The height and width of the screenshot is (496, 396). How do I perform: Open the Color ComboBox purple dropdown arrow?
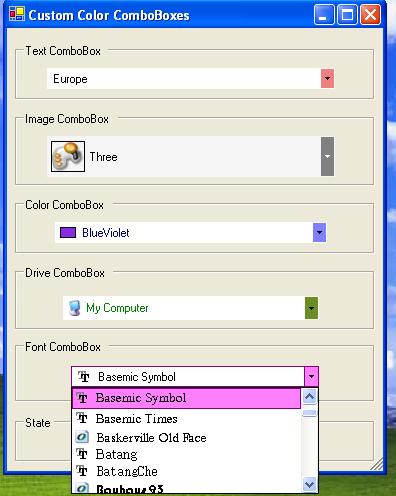(319, 232)
